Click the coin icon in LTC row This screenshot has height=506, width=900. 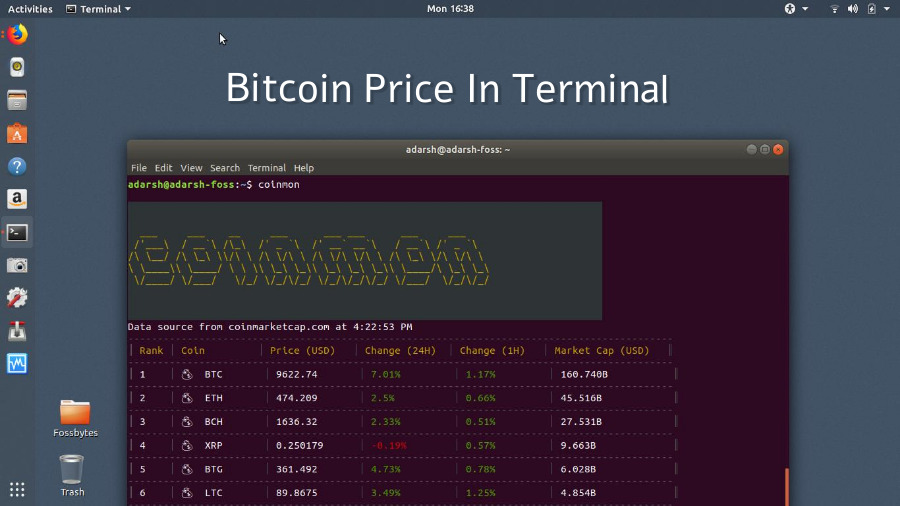187,493
